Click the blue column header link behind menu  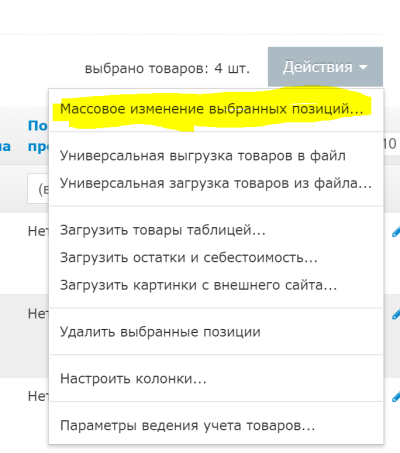click(38, 136)
